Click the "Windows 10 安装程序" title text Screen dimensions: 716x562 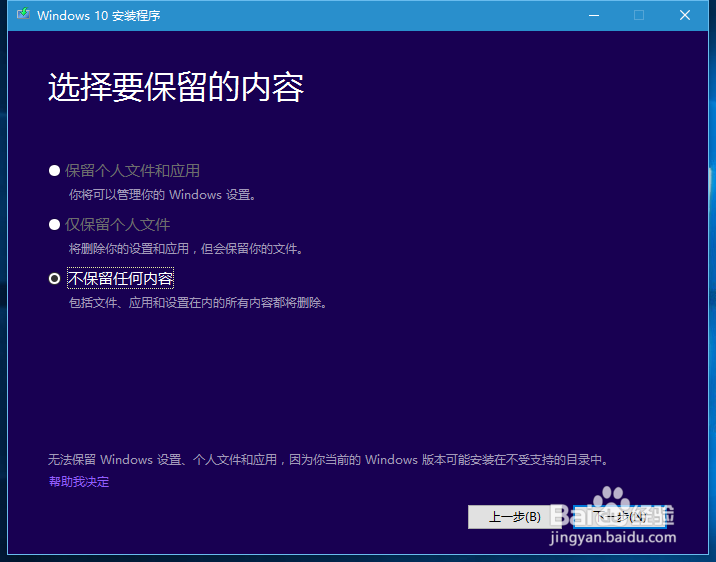[99, 16]
